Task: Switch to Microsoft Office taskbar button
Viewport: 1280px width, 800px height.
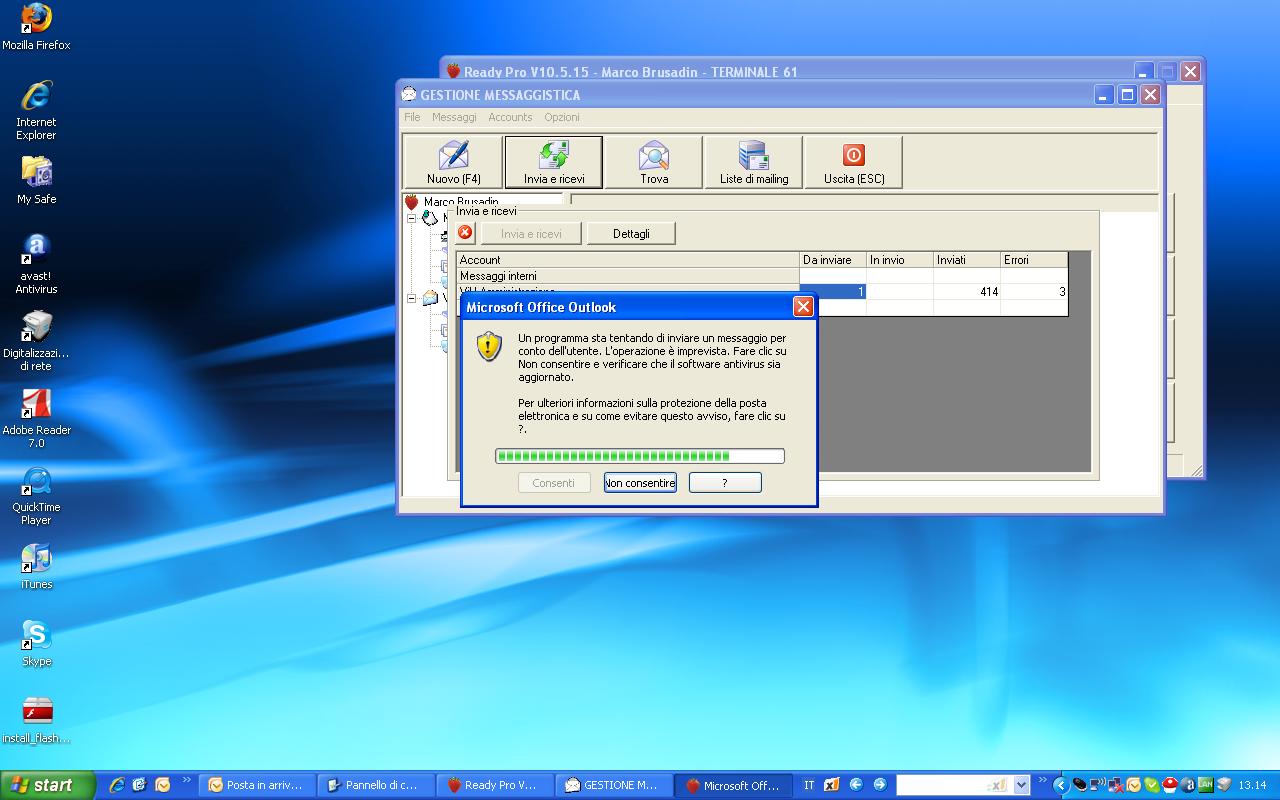Action: point(734,785)
